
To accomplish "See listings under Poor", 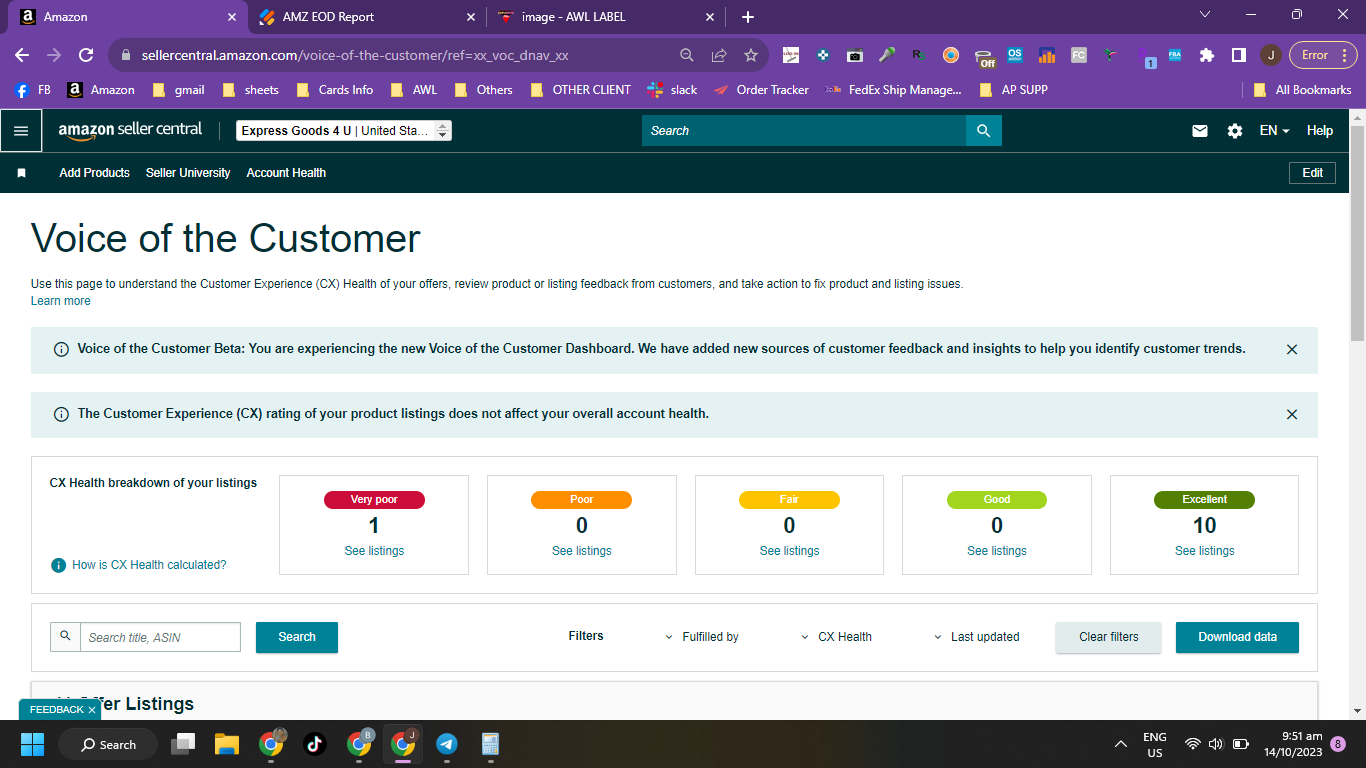I will coord(582,551).
